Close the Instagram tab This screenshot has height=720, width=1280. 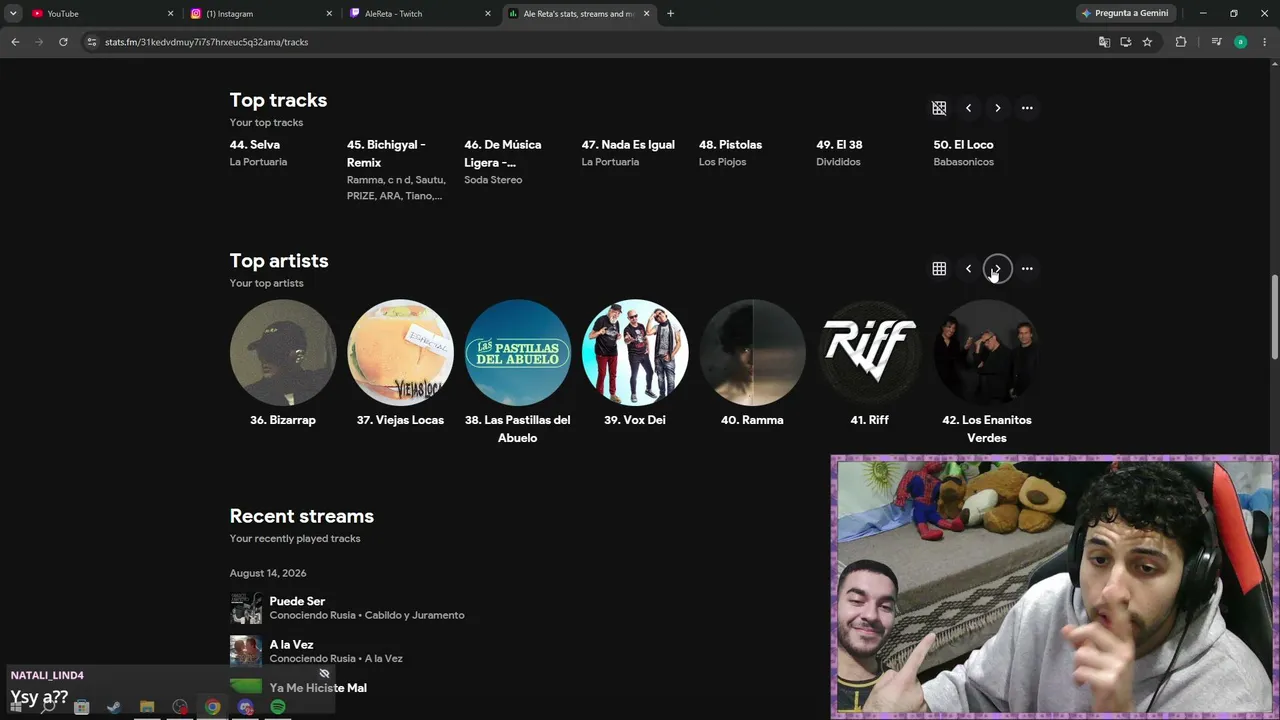click(x=329, y=14)
